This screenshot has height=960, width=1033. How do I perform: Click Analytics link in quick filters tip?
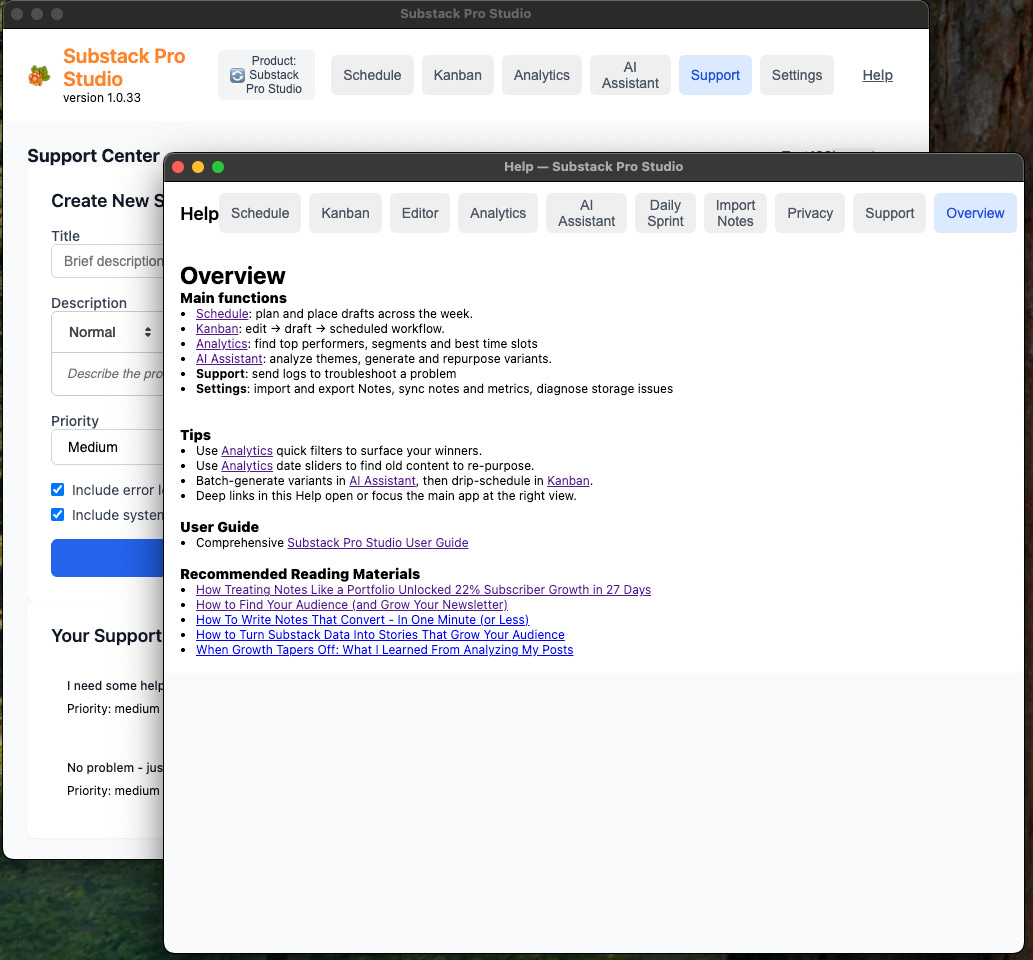point(247,451)
